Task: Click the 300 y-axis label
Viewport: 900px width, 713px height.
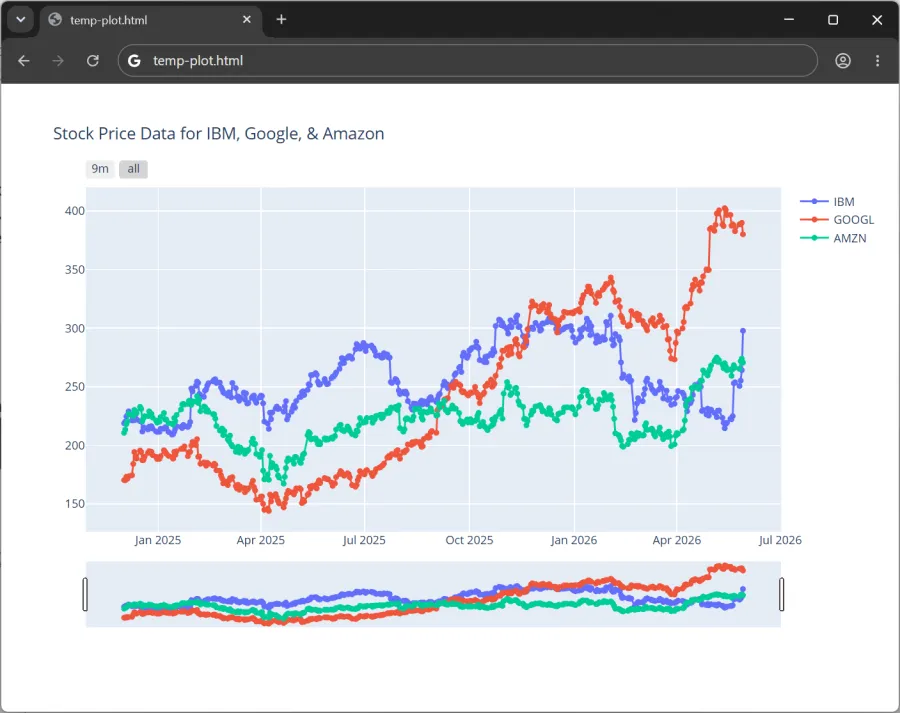Action: tap(75, 328)
